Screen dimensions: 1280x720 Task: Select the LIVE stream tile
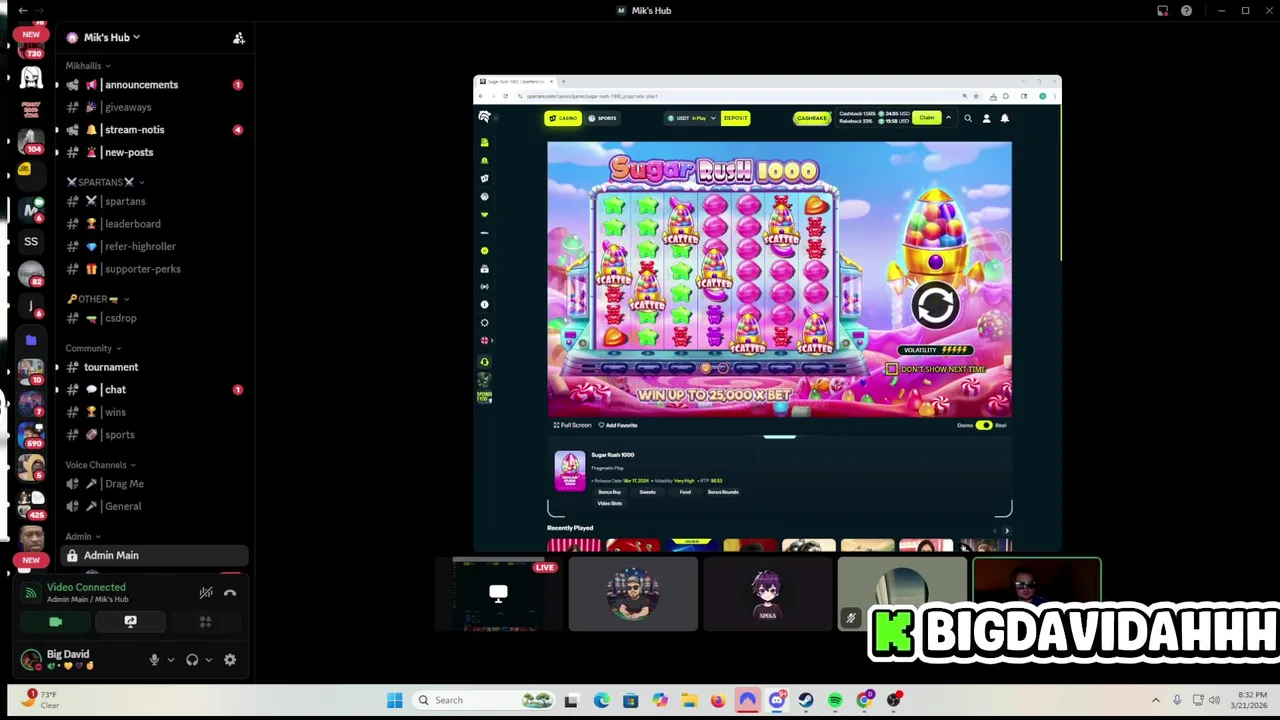pyautogui.click(x=498, y=595)
